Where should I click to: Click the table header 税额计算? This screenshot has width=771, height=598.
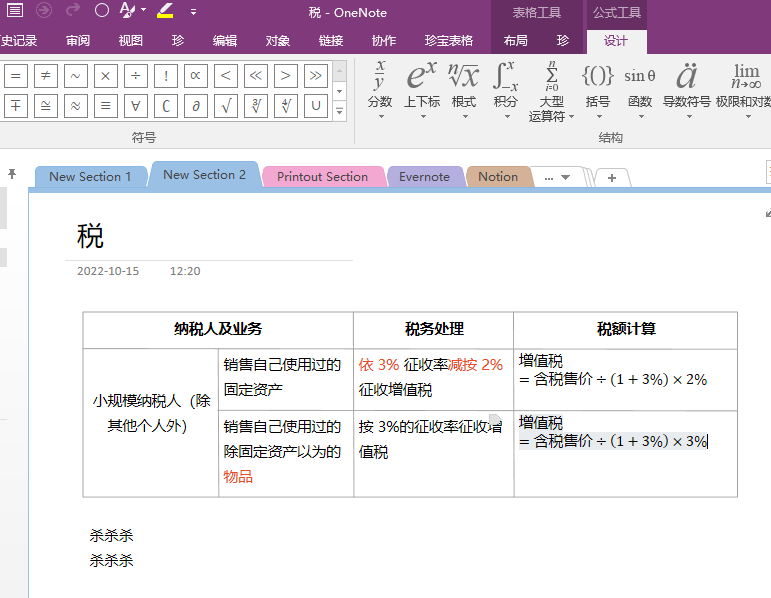(626, 329)
